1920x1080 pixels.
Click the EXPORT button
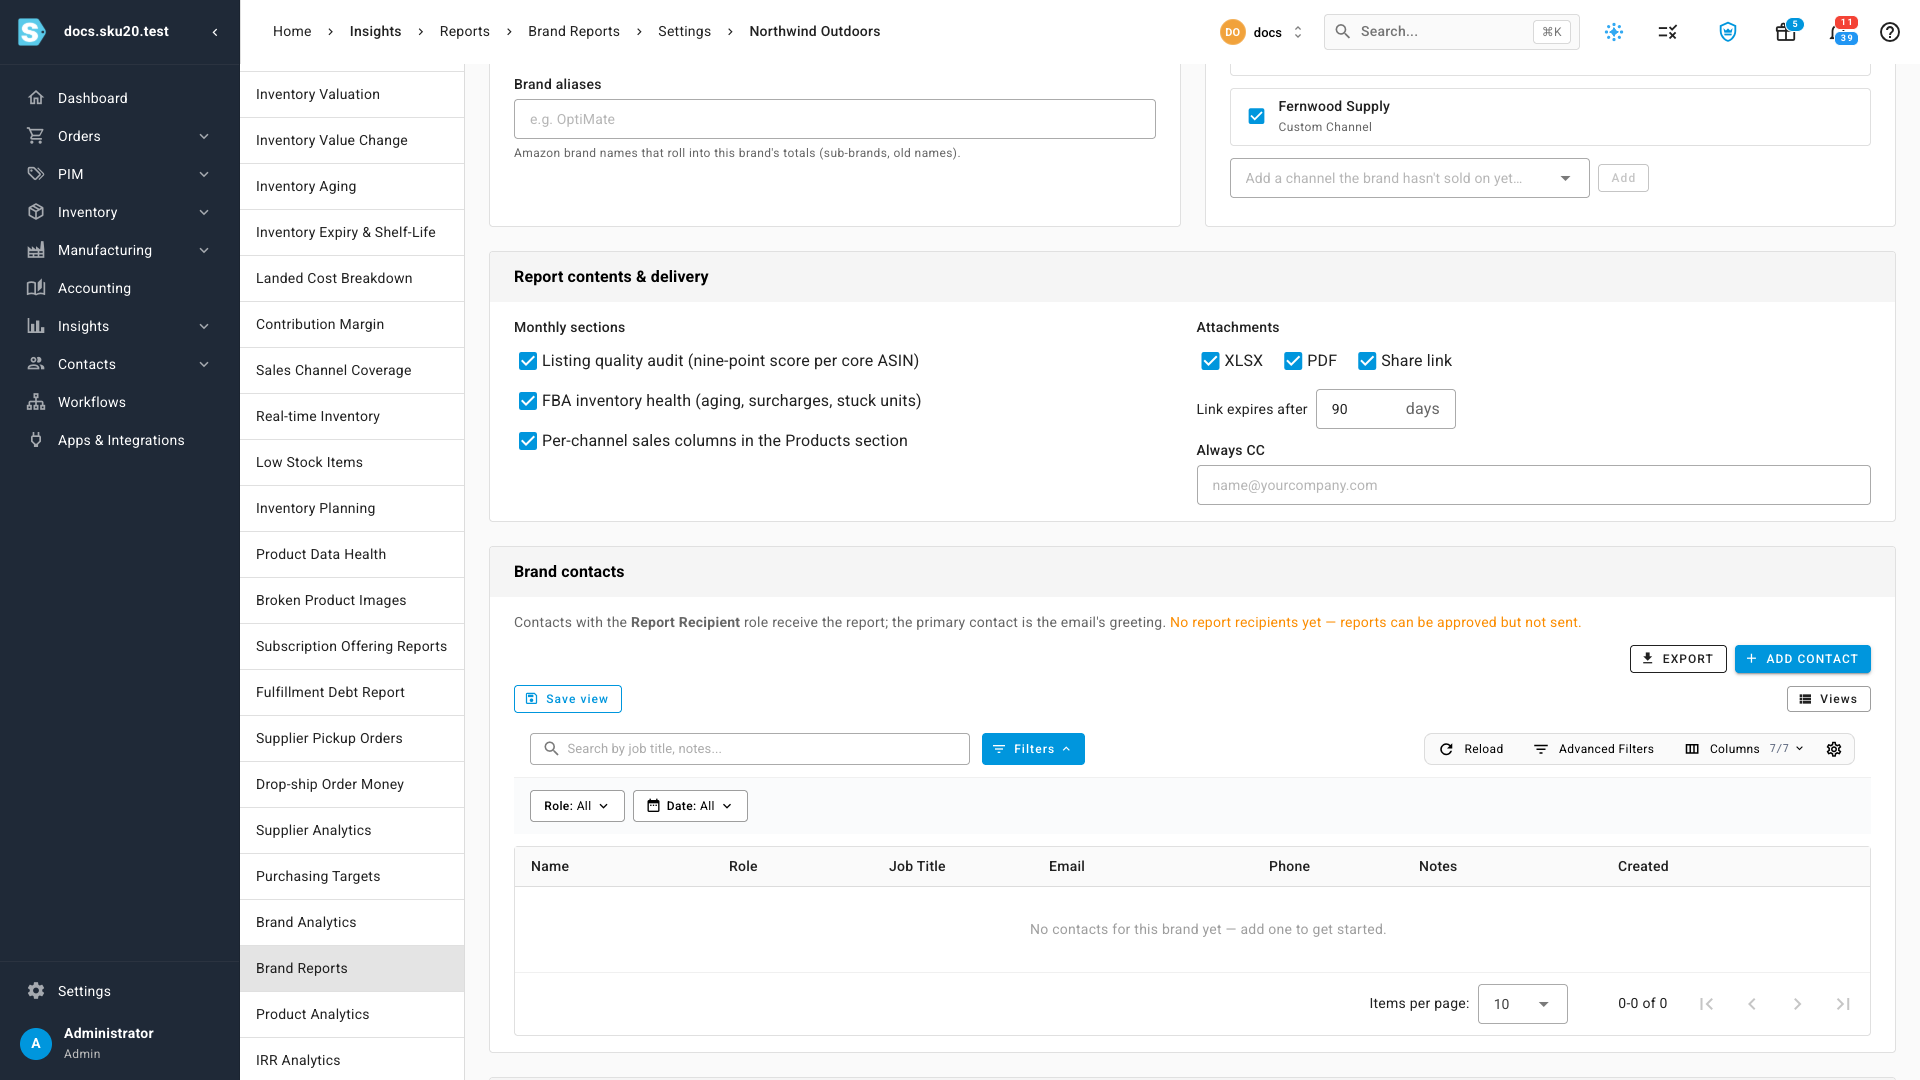1677,659
